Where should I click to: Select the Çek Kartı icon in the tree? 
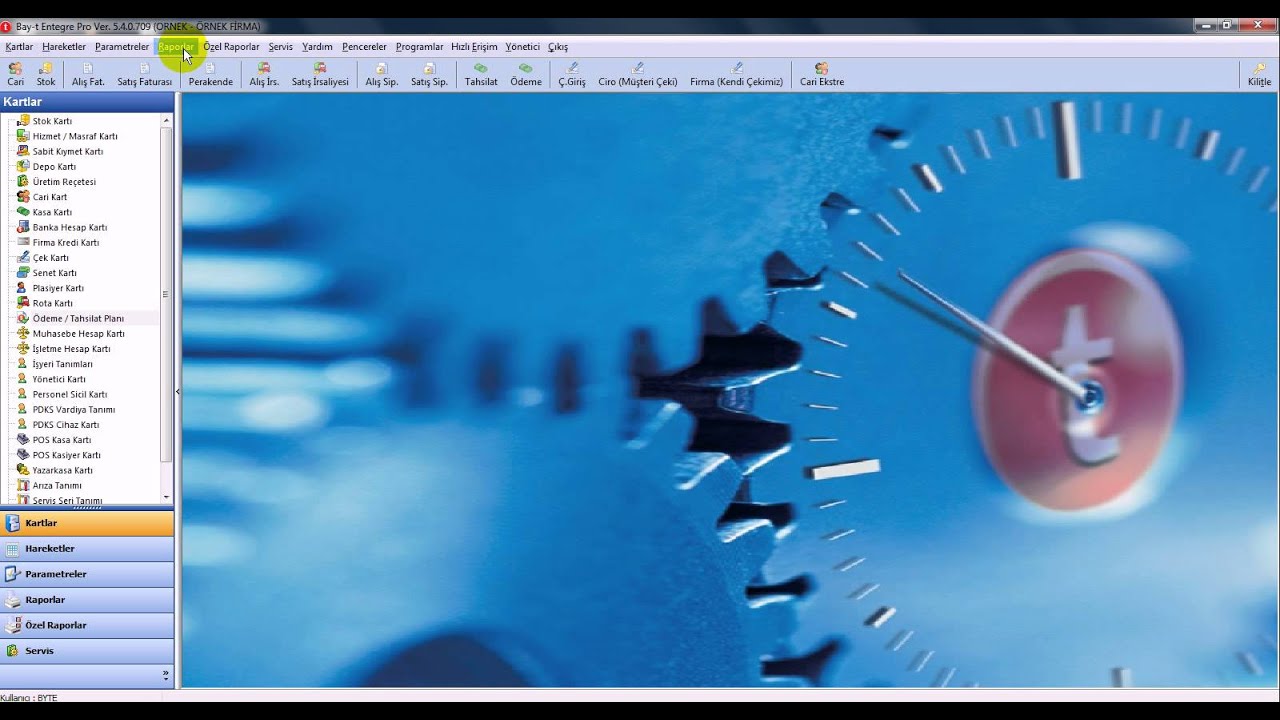23,258
